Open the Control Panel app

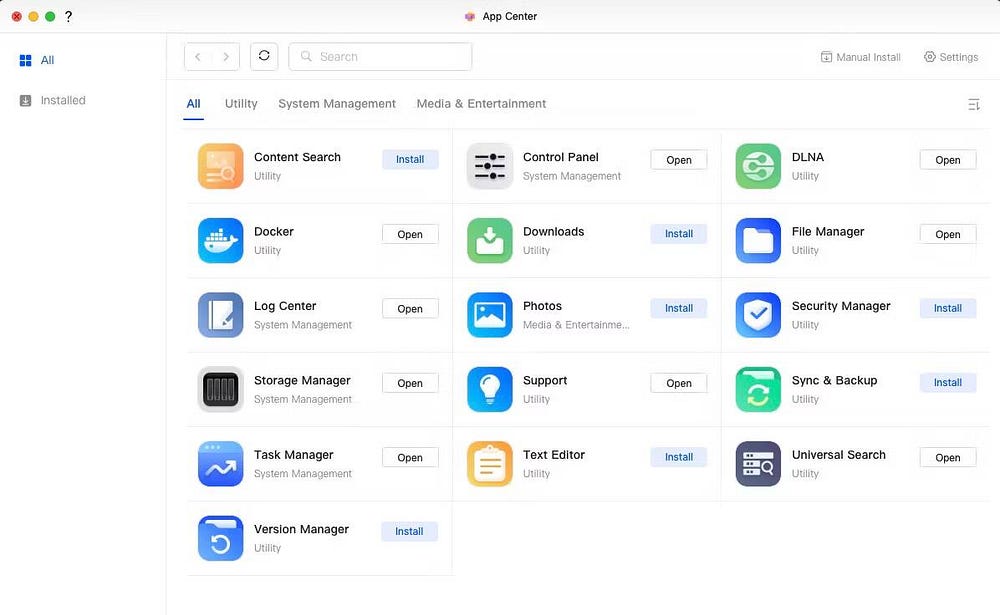(679, 160)
